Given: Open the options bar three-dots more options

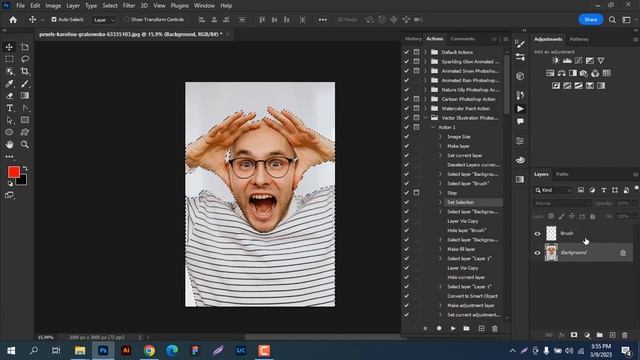Looking at the screenshot, I should (322, 20).
